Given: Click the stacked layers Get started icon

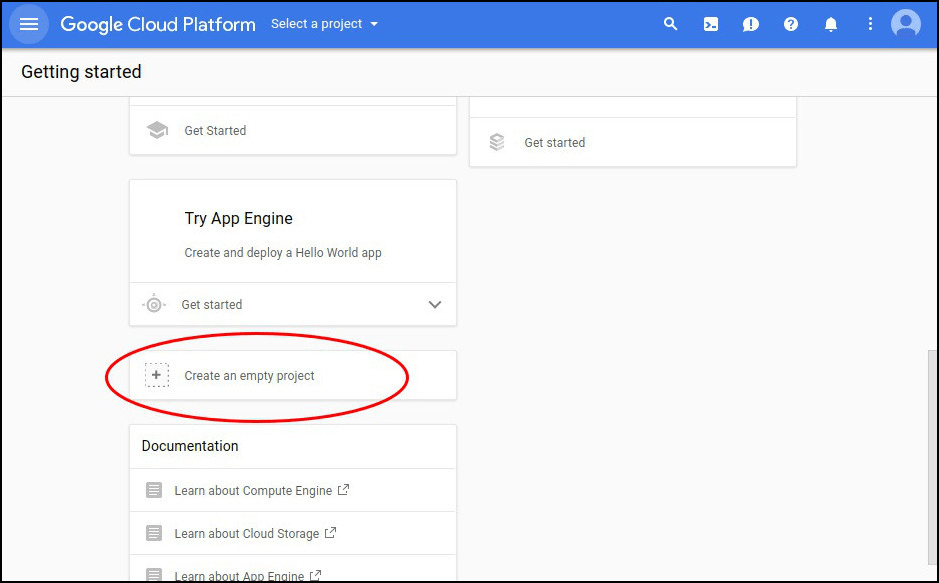Looking at the screenshot, I should [x=497, y=142].
